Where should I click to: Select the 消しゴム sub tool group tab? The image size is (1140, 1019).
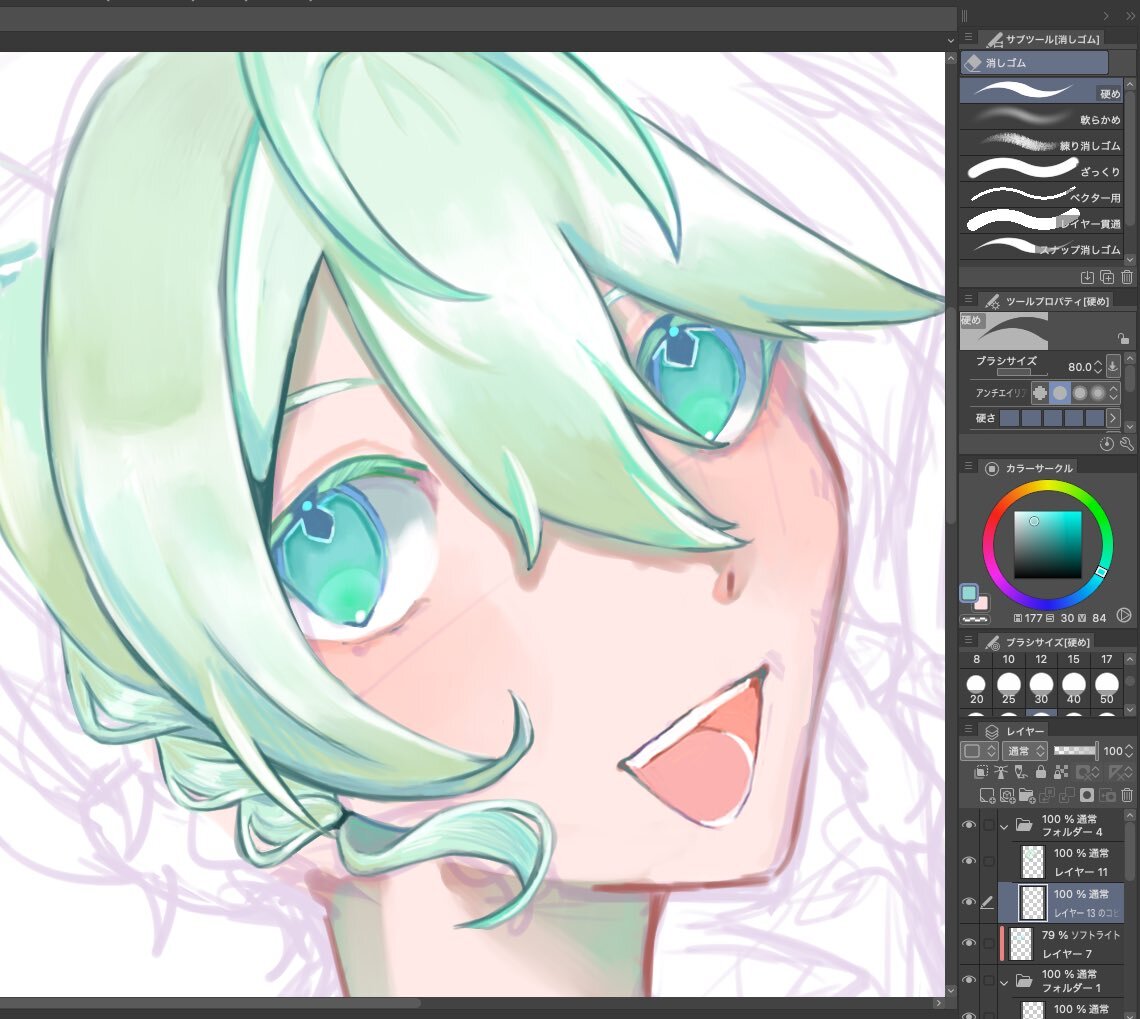coord(1034,63)
